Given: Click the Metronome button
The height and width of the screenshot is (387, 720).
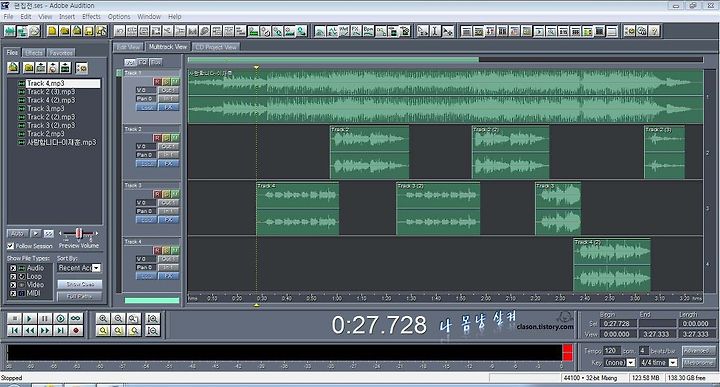Looking at the screenshot, I should [x=698, y=363].
